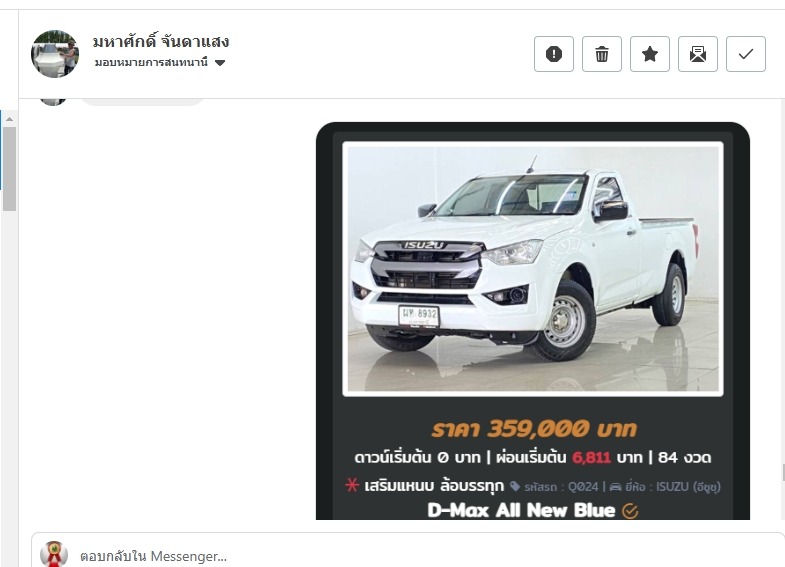Click the ยี่ห้อ ISUZU brand label
This screenshot has height=567, width=785.
(665, 486)
